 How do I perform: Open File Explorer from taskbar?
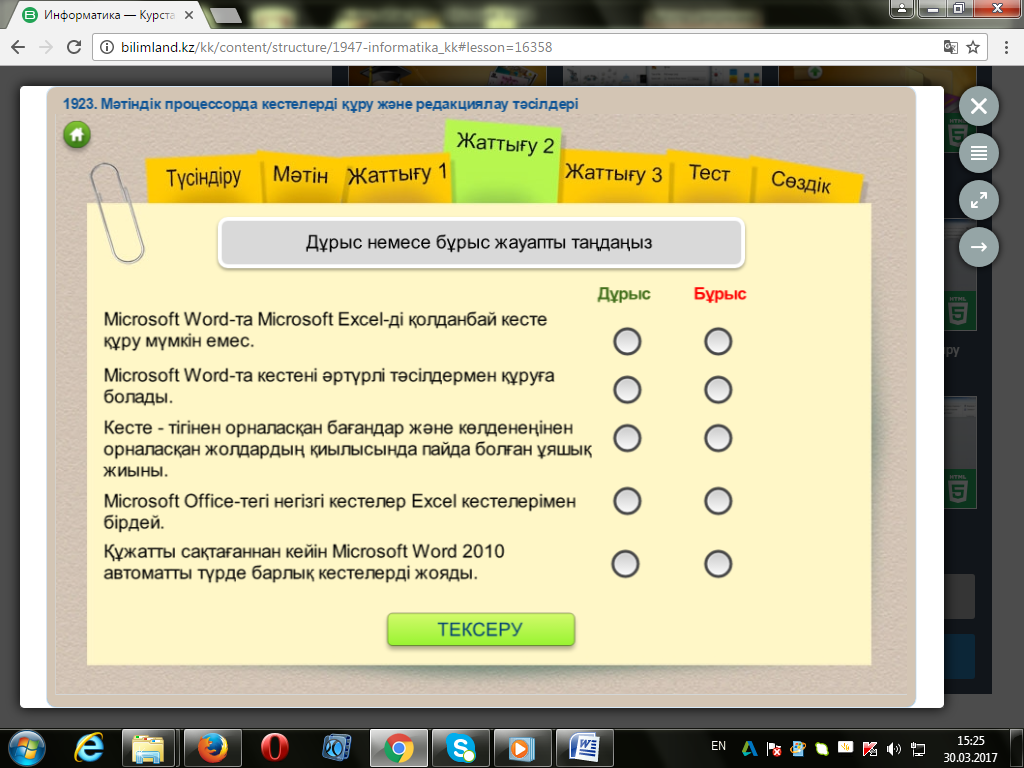click(x=148, y=748)
